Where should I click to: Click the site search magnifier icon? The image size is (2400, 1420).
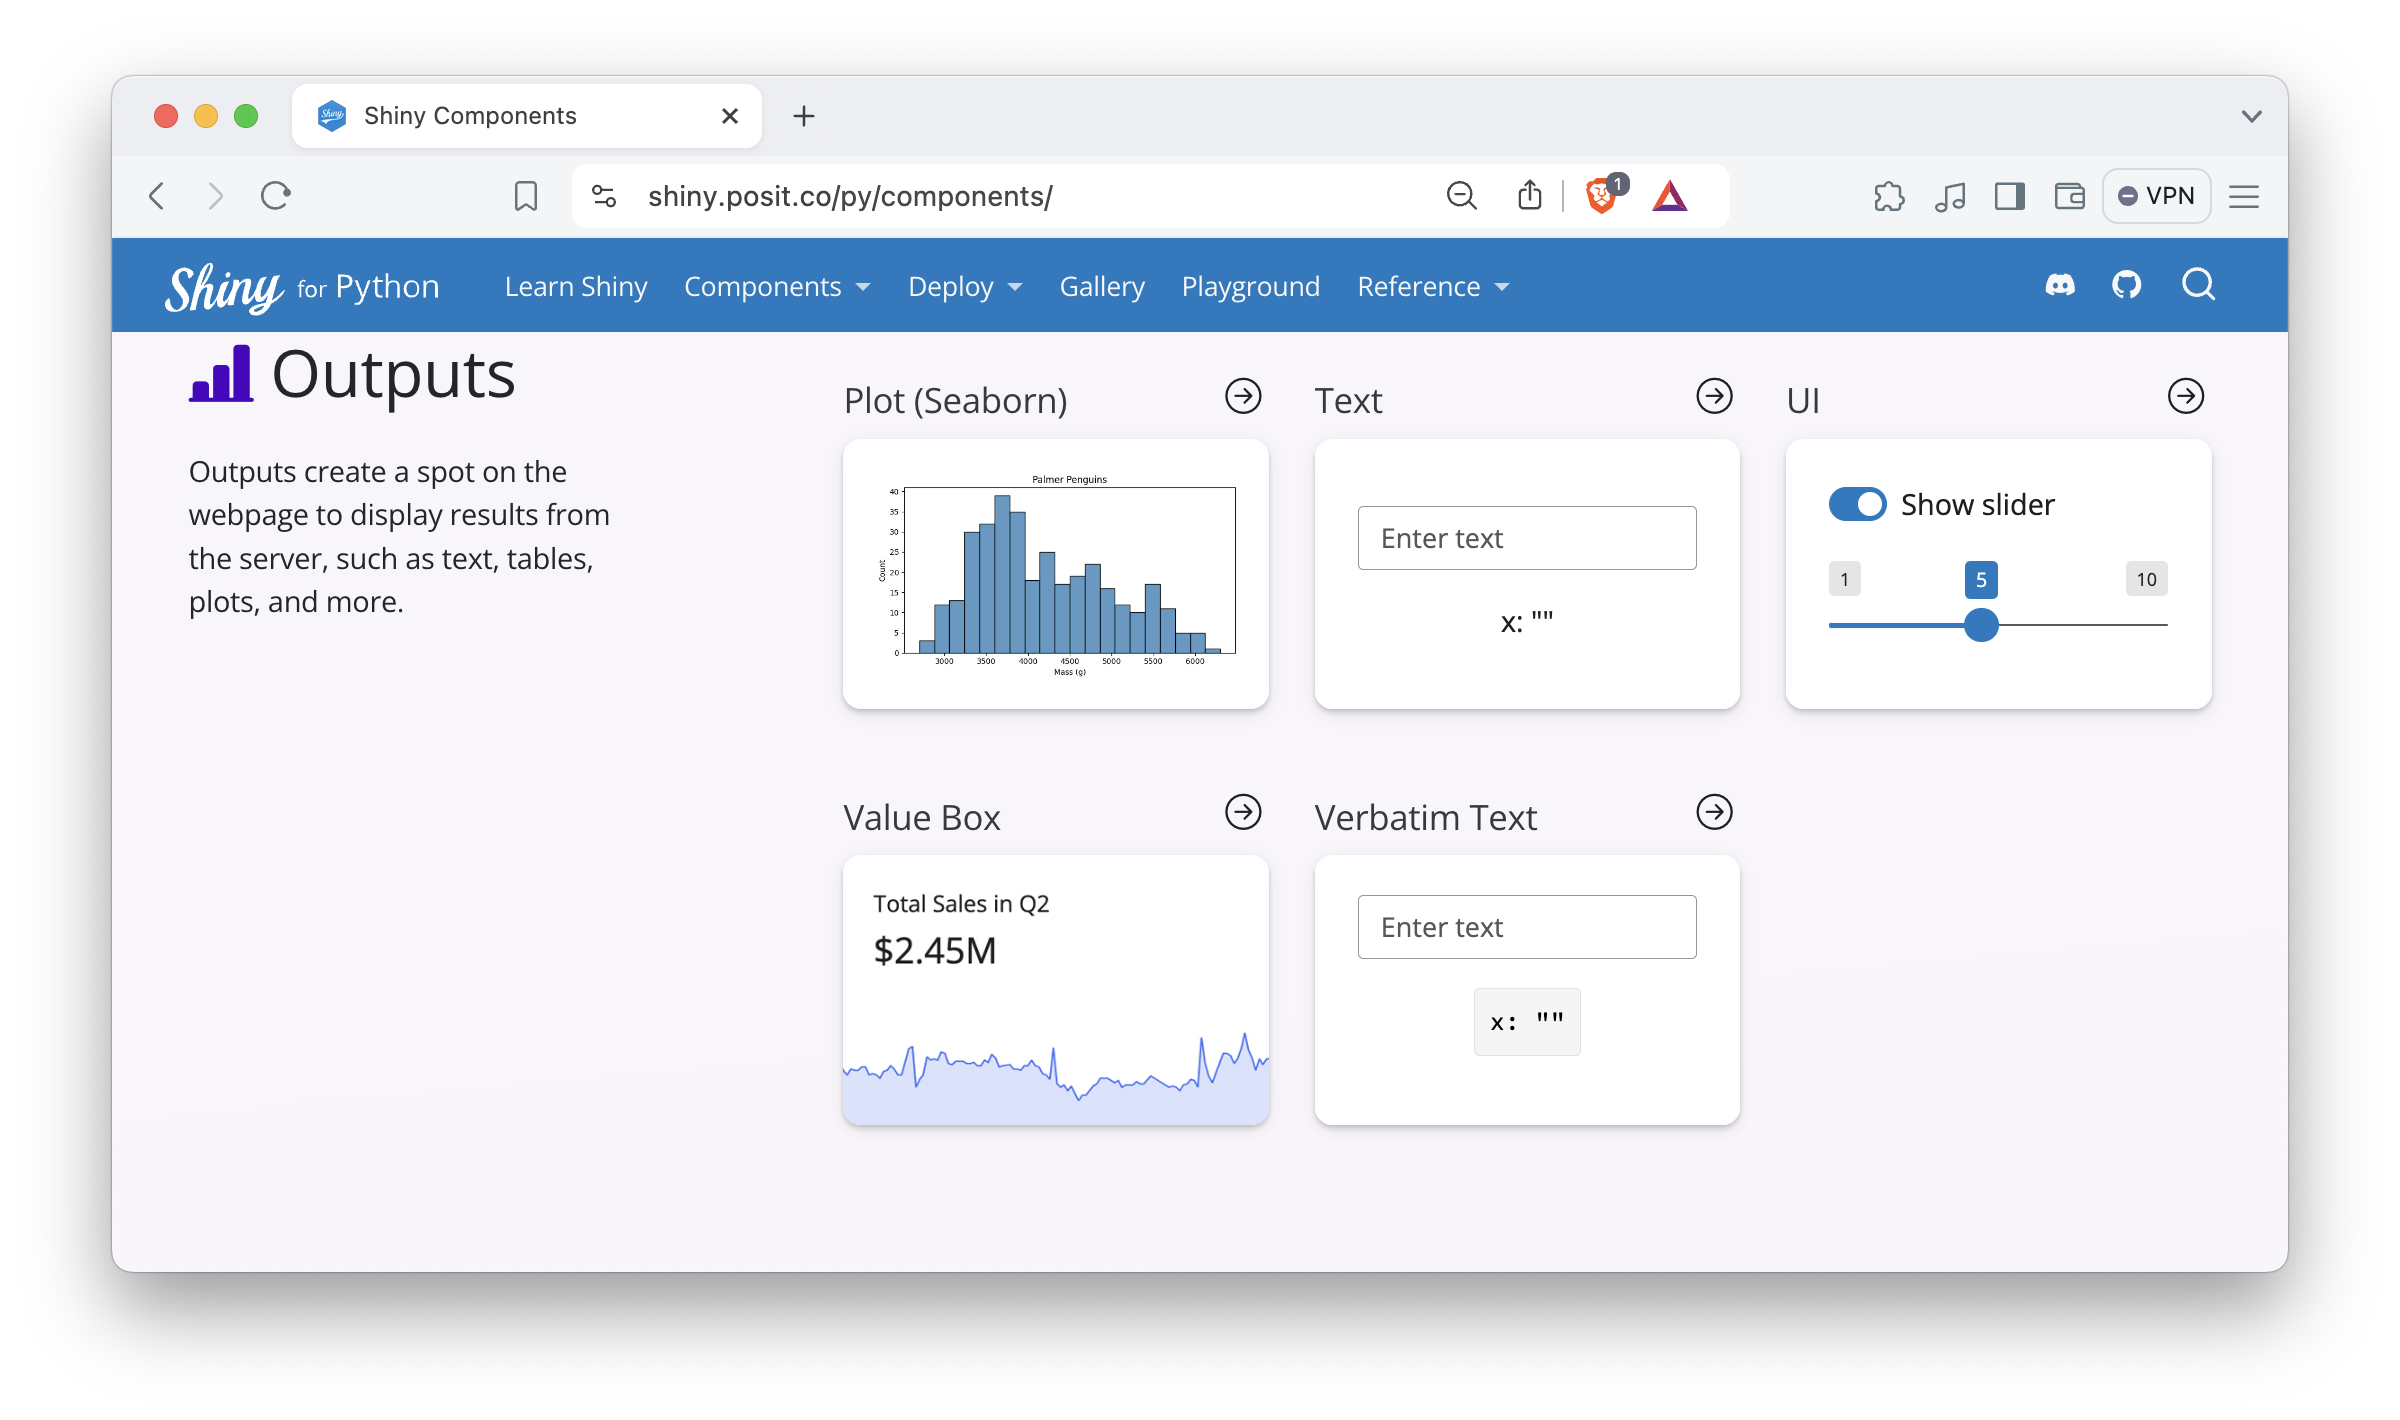click(x=2198, y=286)
